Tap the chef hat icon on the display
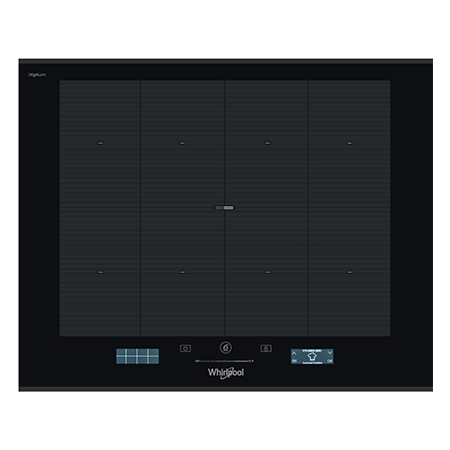This screenshot has height=450, width=450. click(312, 356)
